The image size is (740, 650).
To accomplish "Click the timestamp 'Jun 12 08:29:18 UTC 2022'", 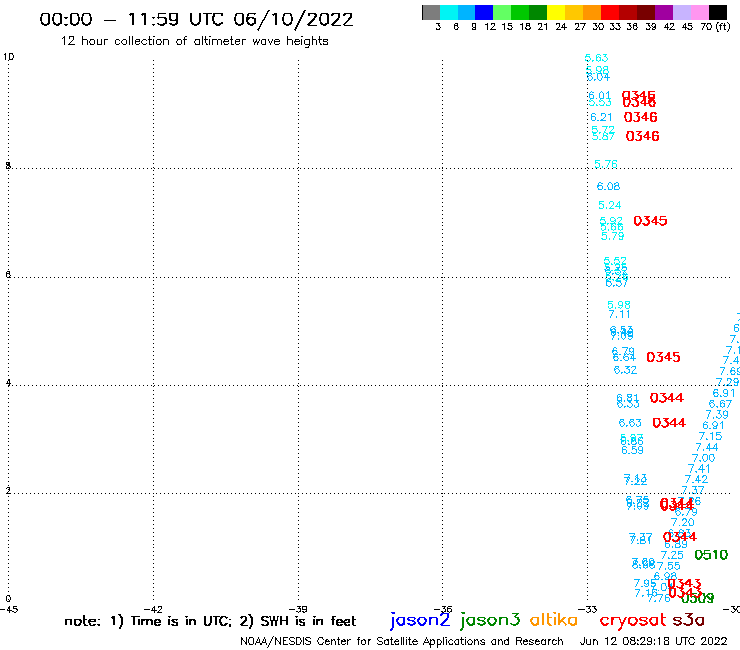I will (x=654, y=641).
